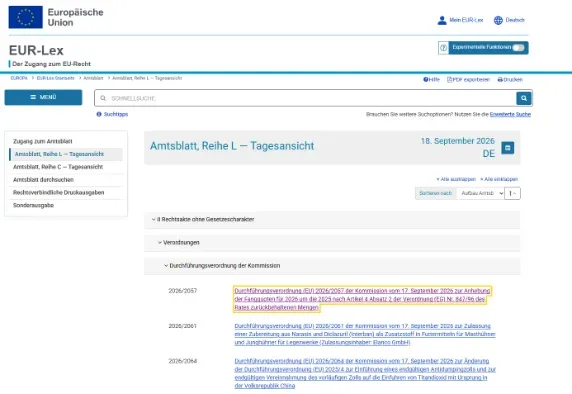572x394 pixels.
Task: Click EUR-Lex Startseite breadcrumb
Action: point(55,78)
